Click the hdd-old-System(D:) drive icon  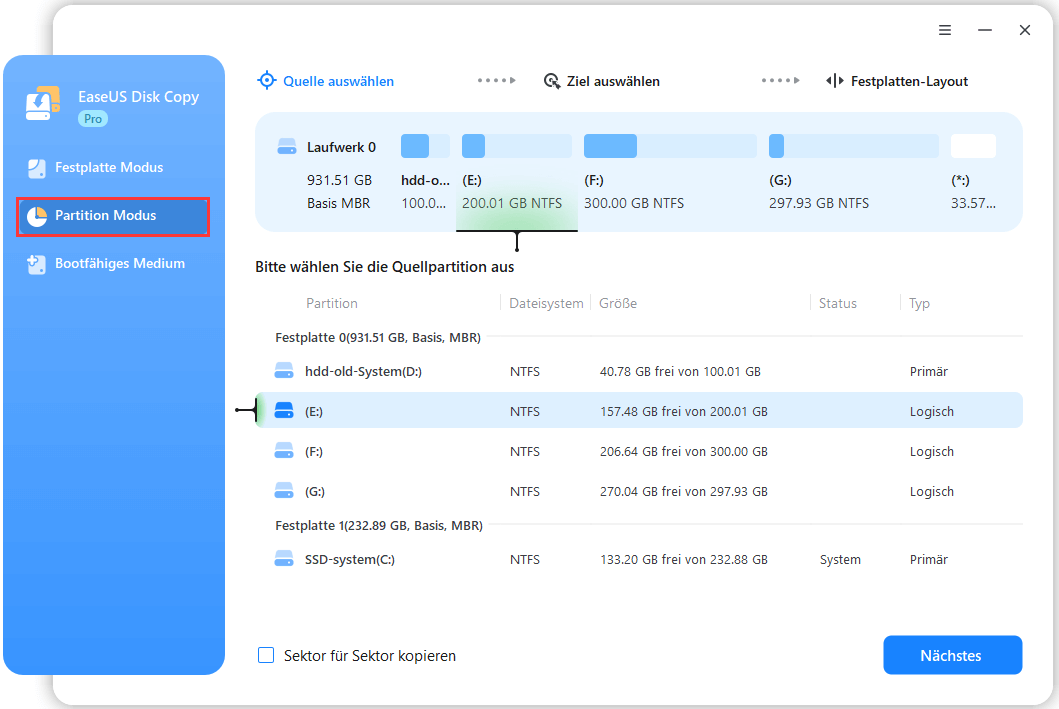click(284, 371)
